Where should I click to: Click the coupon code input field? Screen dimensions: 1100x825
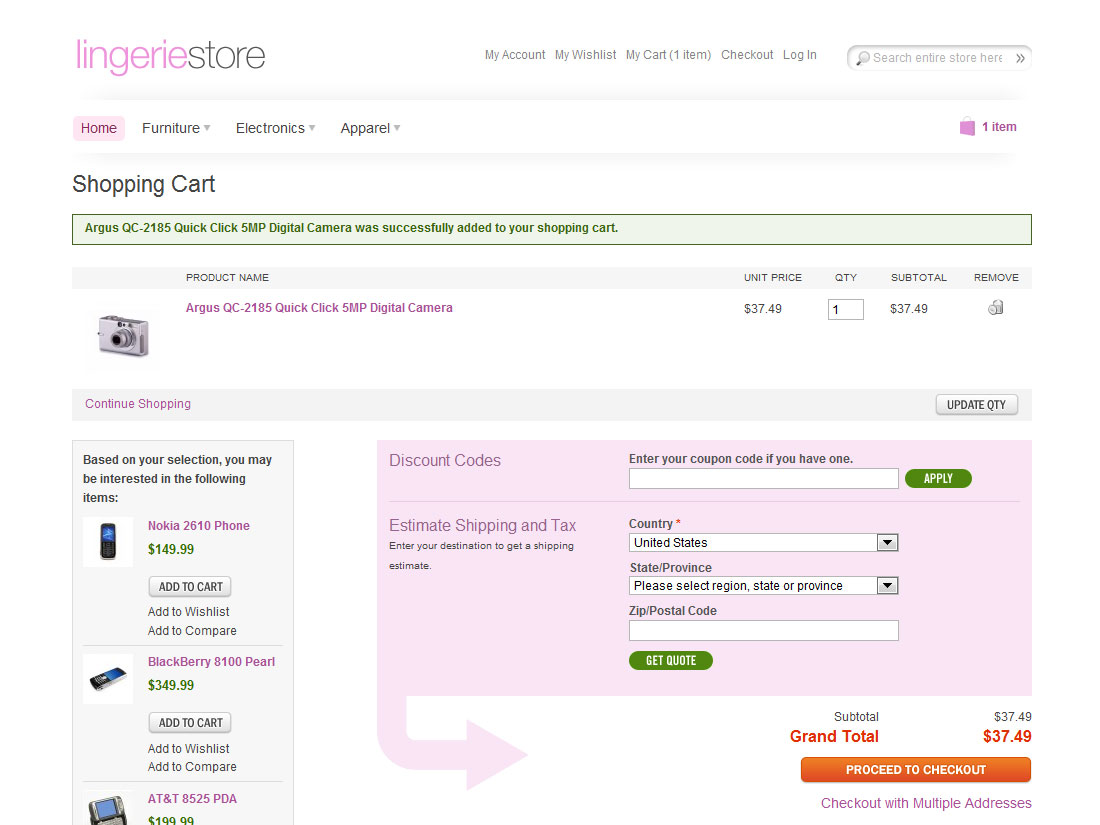point(763,478)
